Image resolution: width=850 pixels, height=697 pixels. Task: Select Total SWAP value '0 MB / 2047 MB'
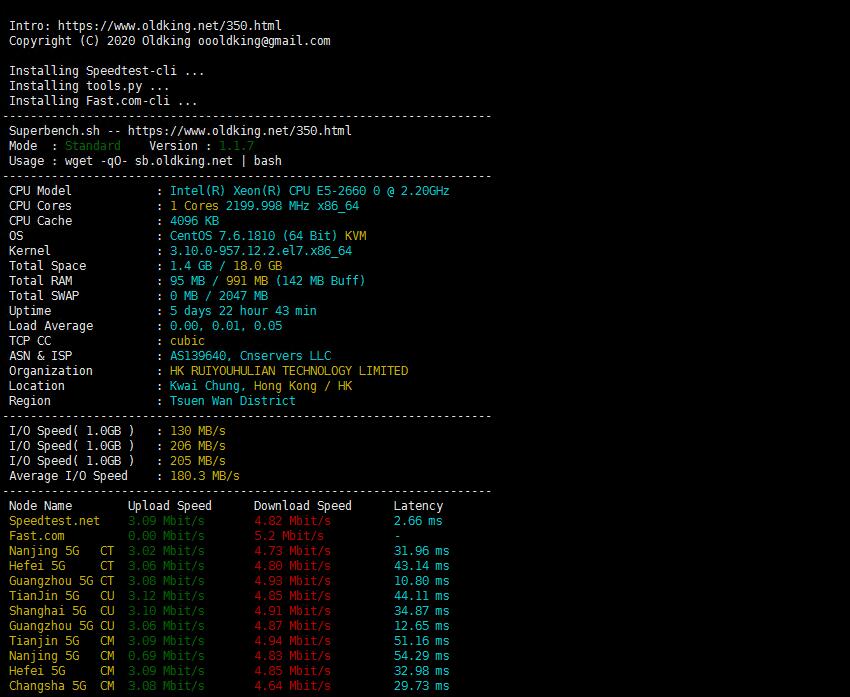[x=218, y=296]
